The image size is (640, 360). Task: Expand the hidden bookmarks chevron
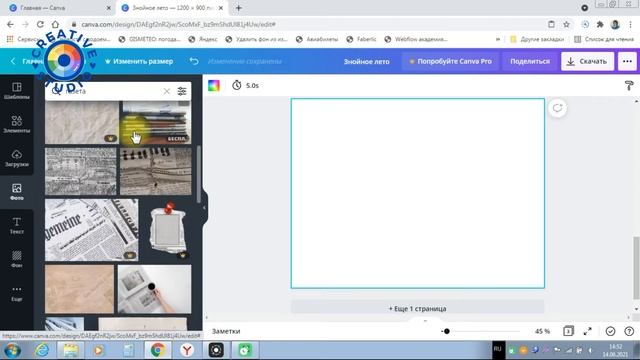[x=498, y=39]
